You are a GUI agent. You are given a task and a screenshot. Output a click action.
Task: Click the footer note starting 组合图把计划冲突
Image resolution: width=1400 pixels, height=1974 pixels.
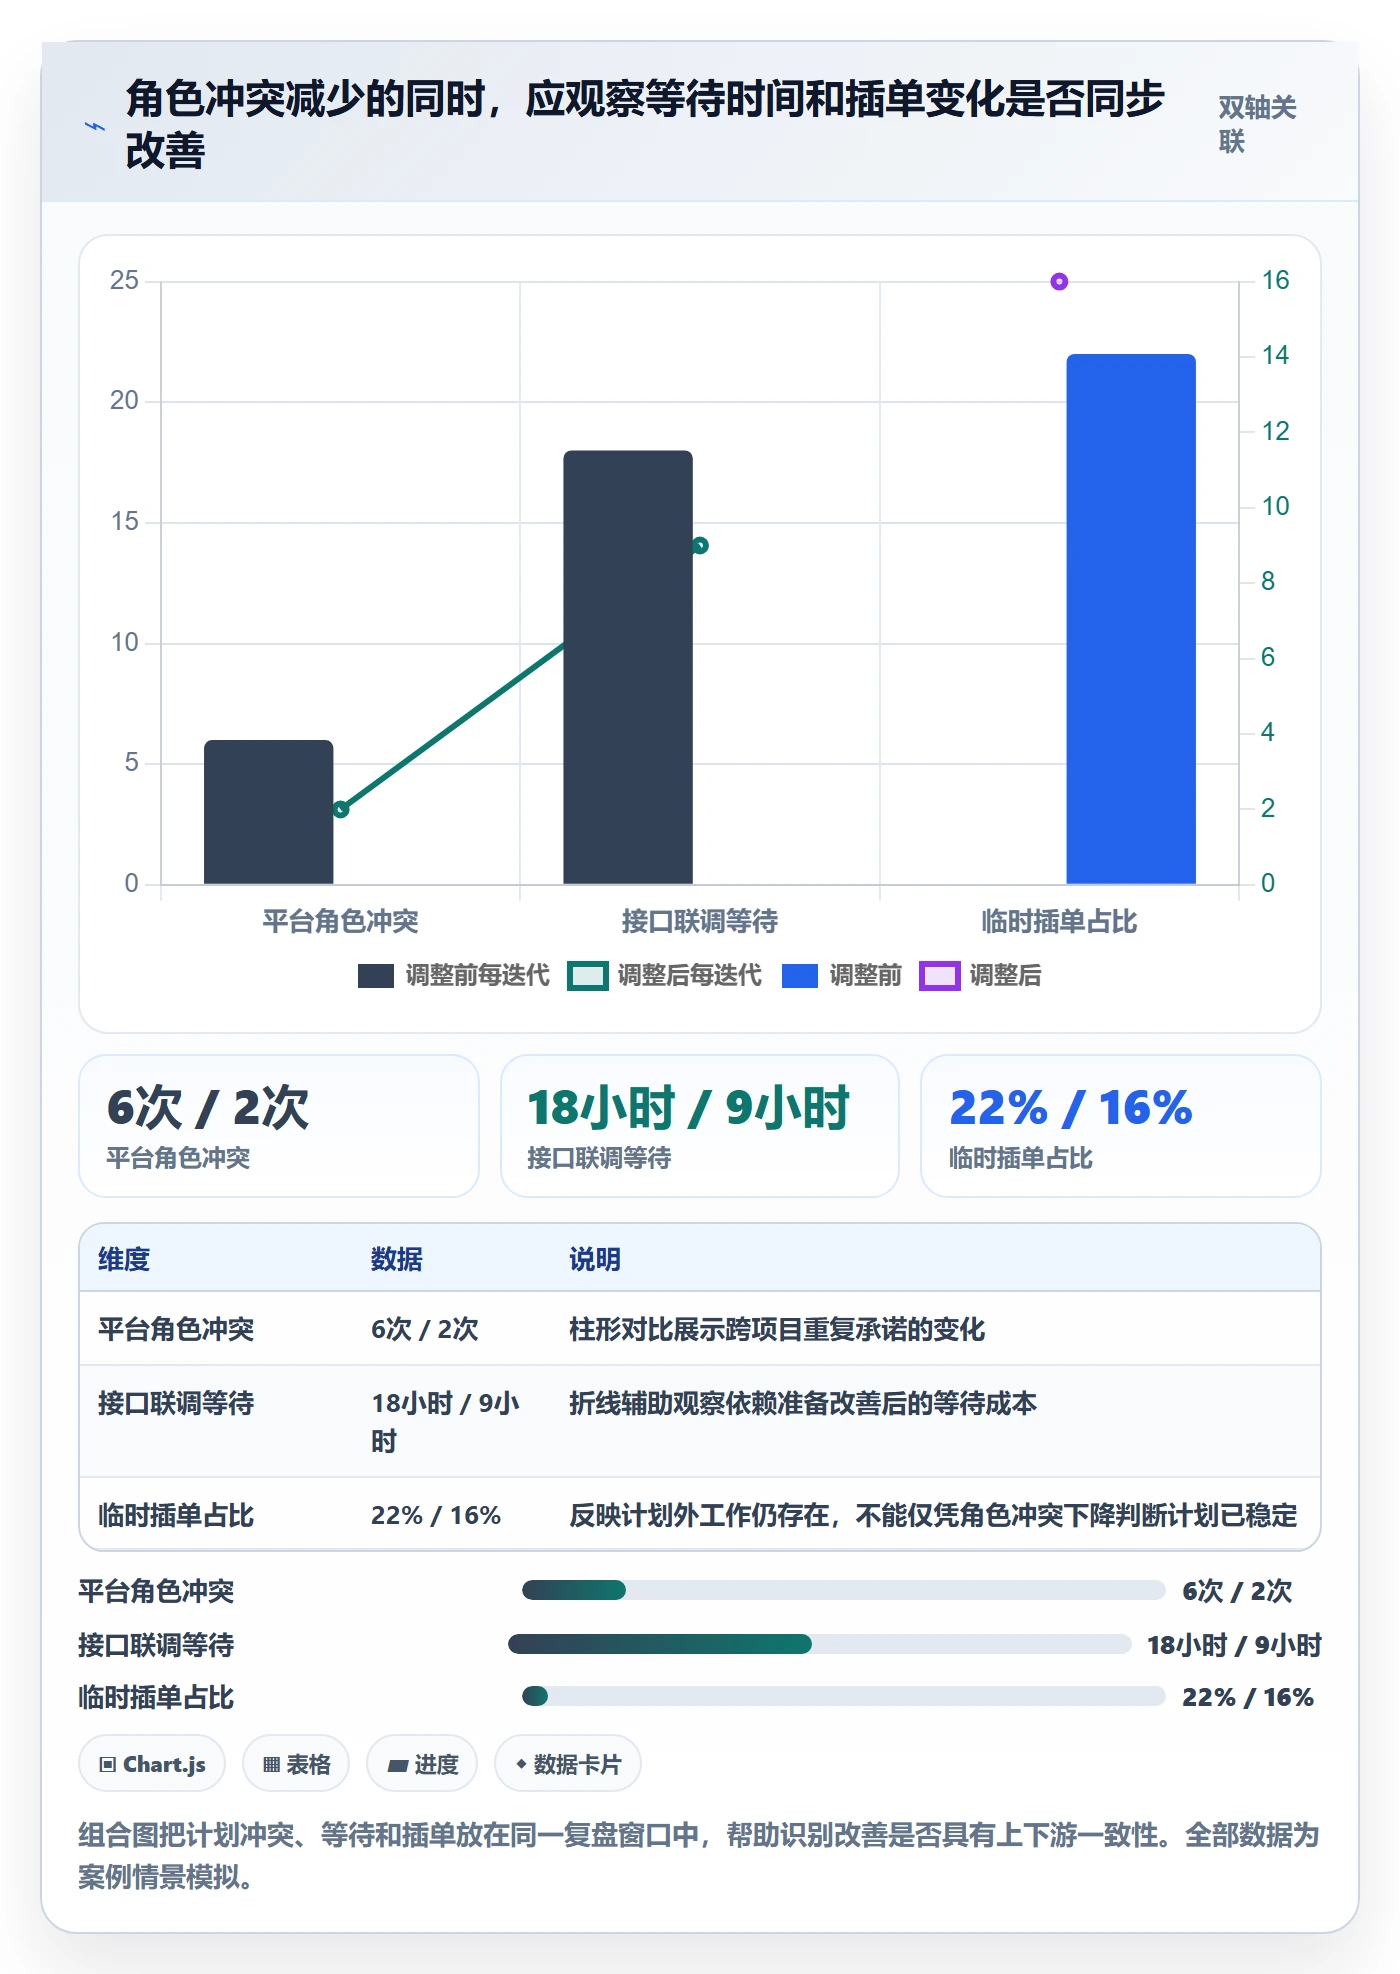(699, 1856)
